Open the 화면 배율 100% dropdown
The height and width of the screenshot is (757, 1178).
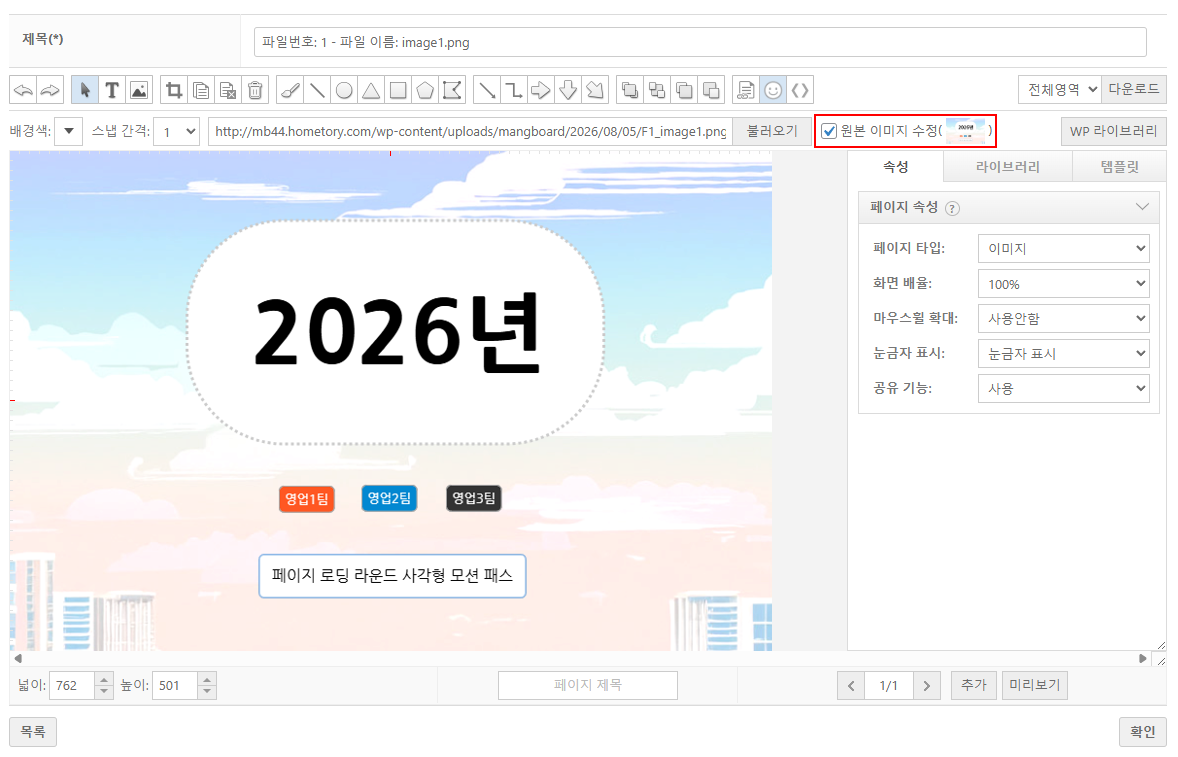[x=1064, y=284]
